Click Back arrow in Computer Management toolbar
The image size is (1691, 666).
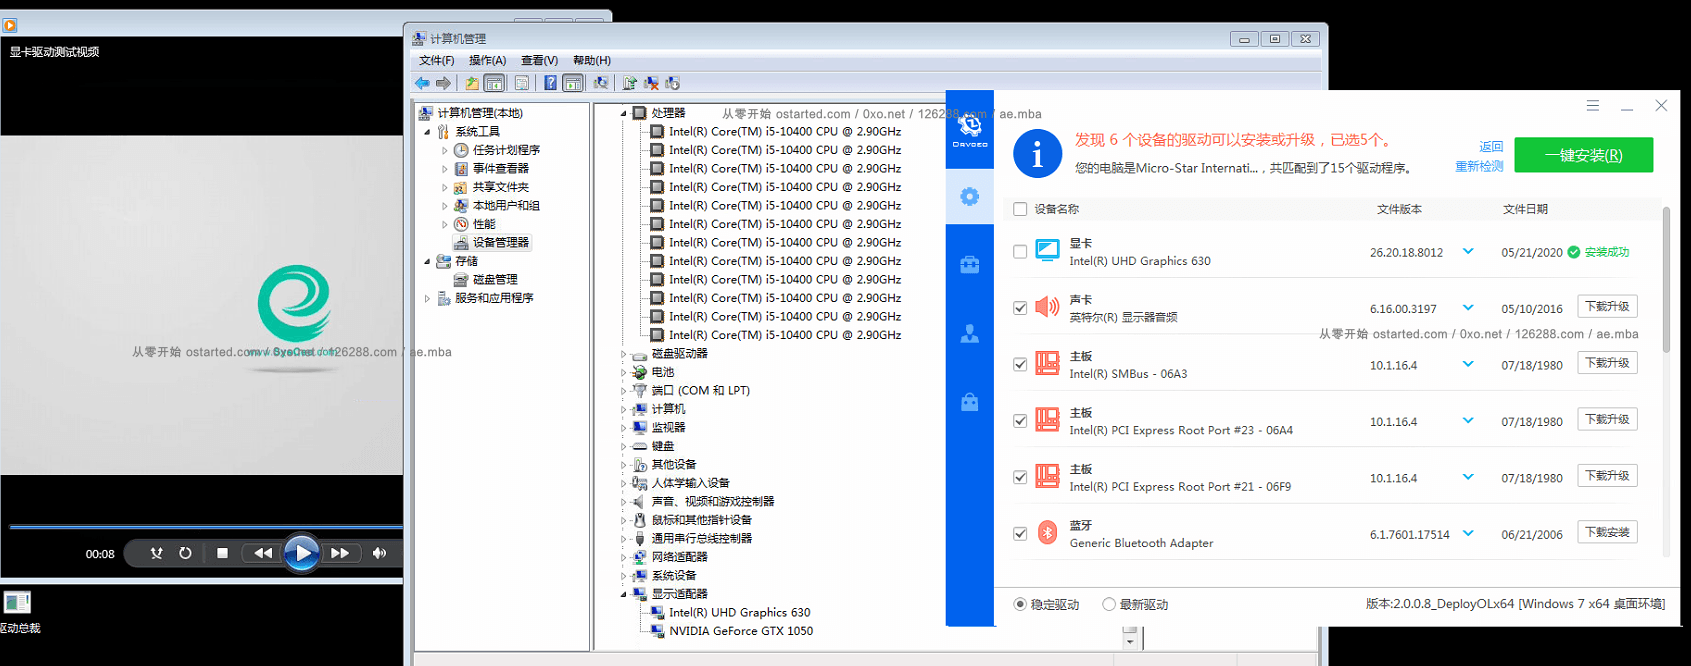pos(422,83)
